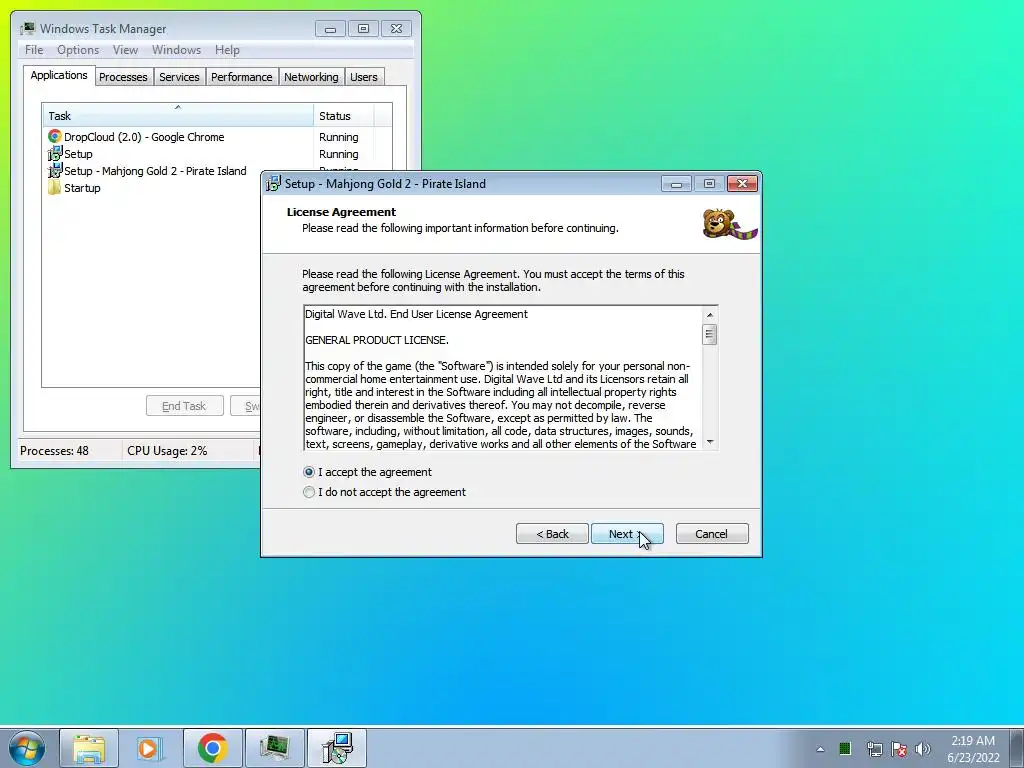This screenshot has height=768, width=1024.
Task: Click the installer icon next to Setup task
Action: click(x=55, y=154)
